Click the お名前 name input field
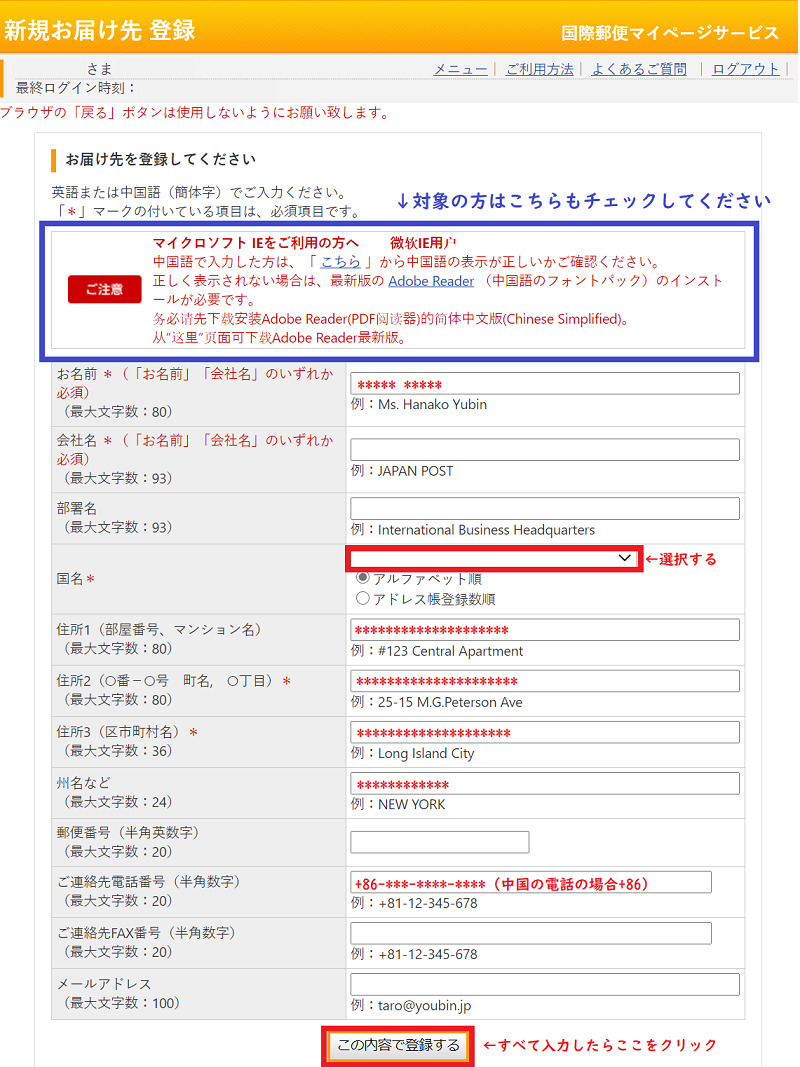 click(x=545, y=384)
